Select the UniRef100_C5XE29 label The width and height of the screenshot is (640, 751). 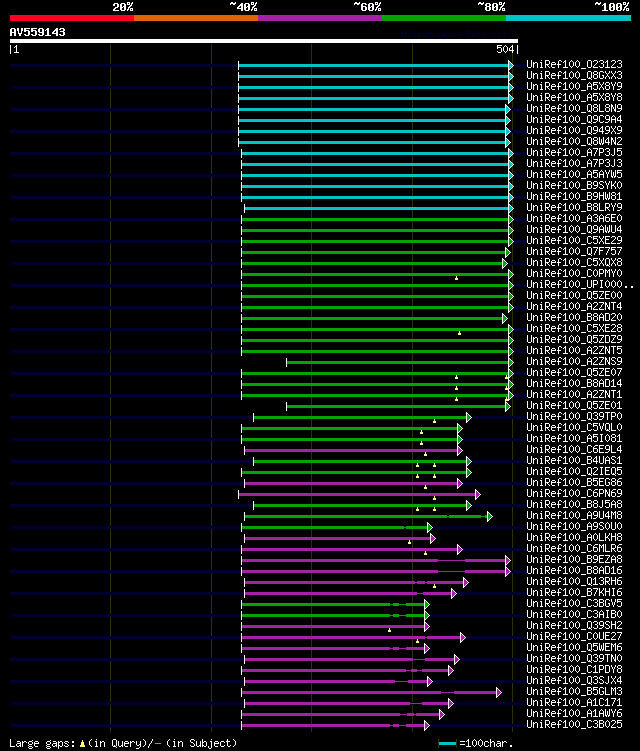[x=574, y=241]
